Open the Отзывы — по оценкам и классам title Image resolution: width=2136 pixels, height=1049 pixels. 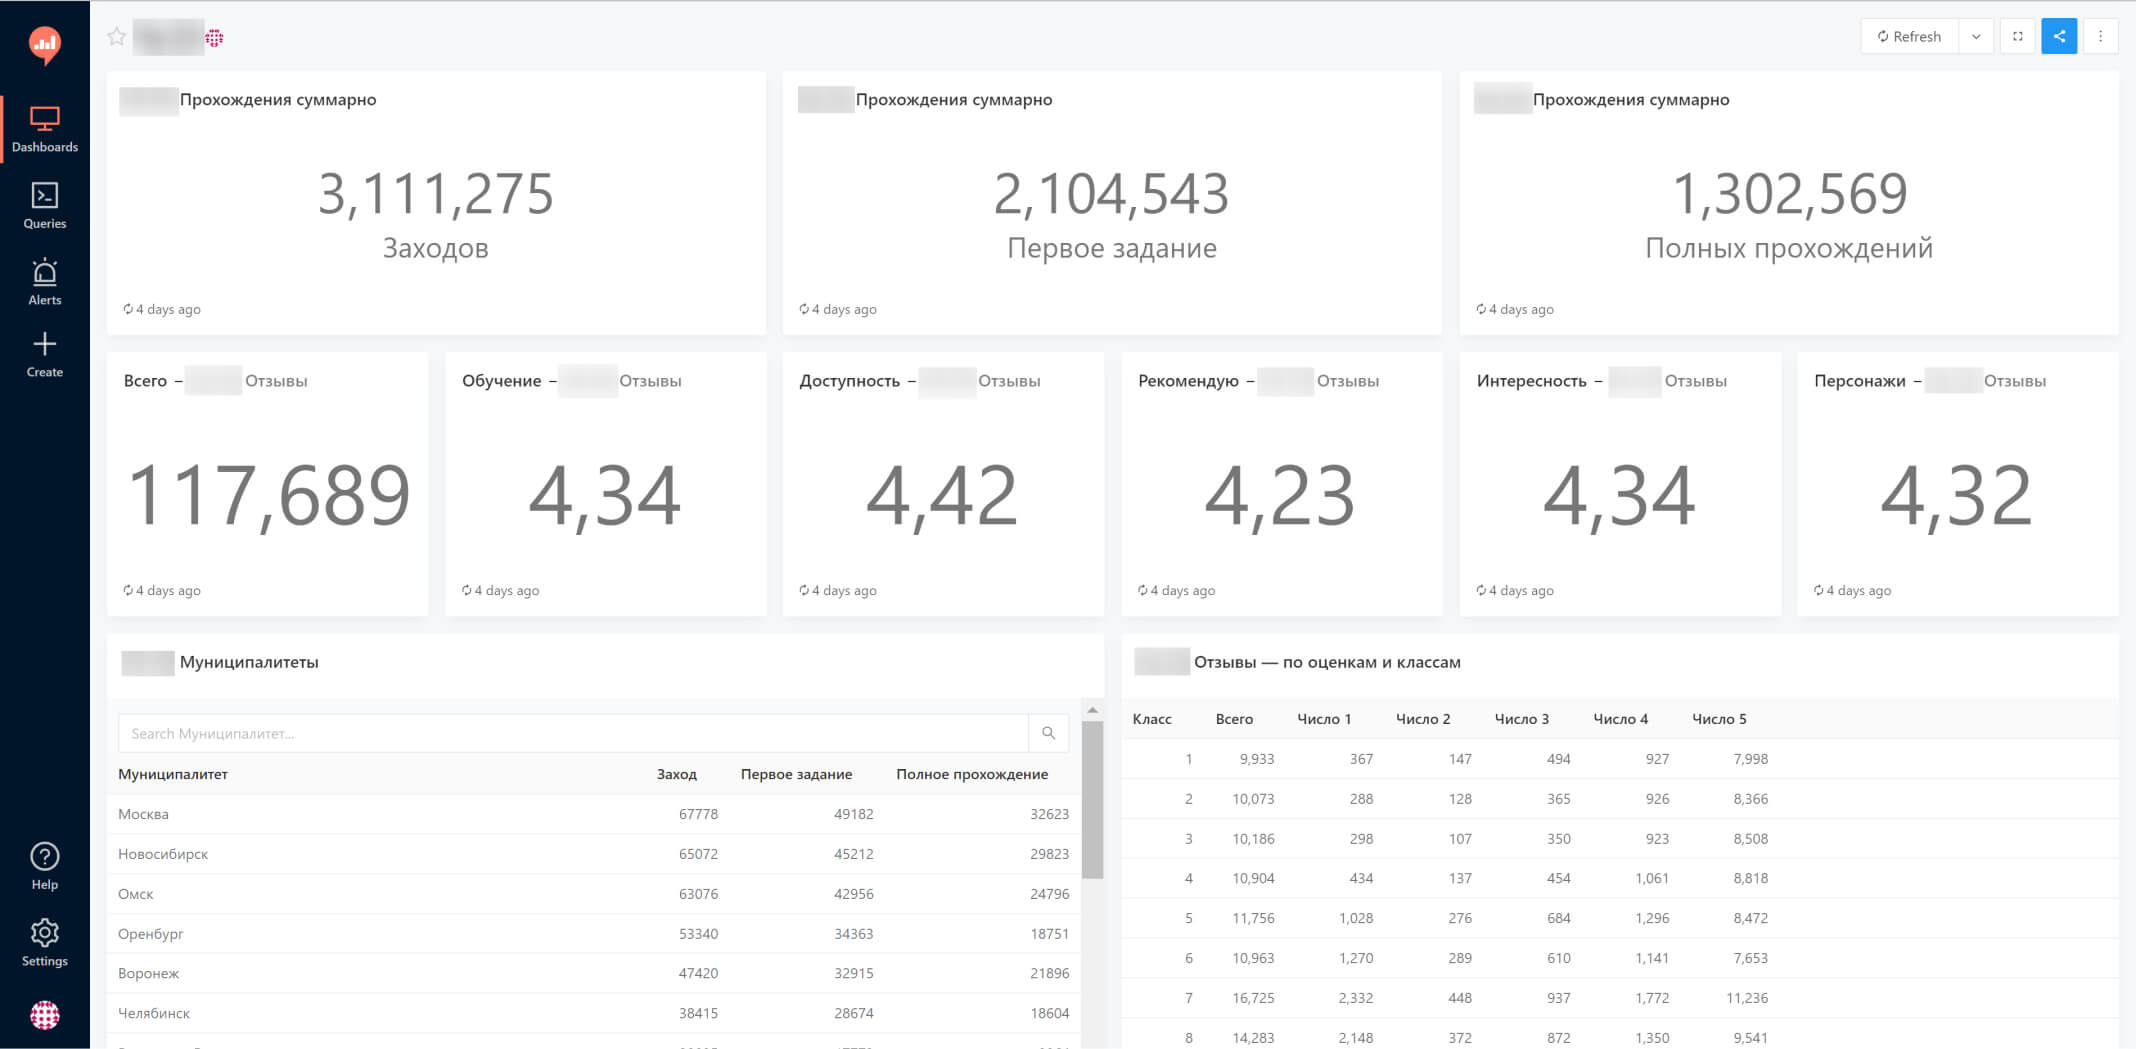pos(1327,662)
